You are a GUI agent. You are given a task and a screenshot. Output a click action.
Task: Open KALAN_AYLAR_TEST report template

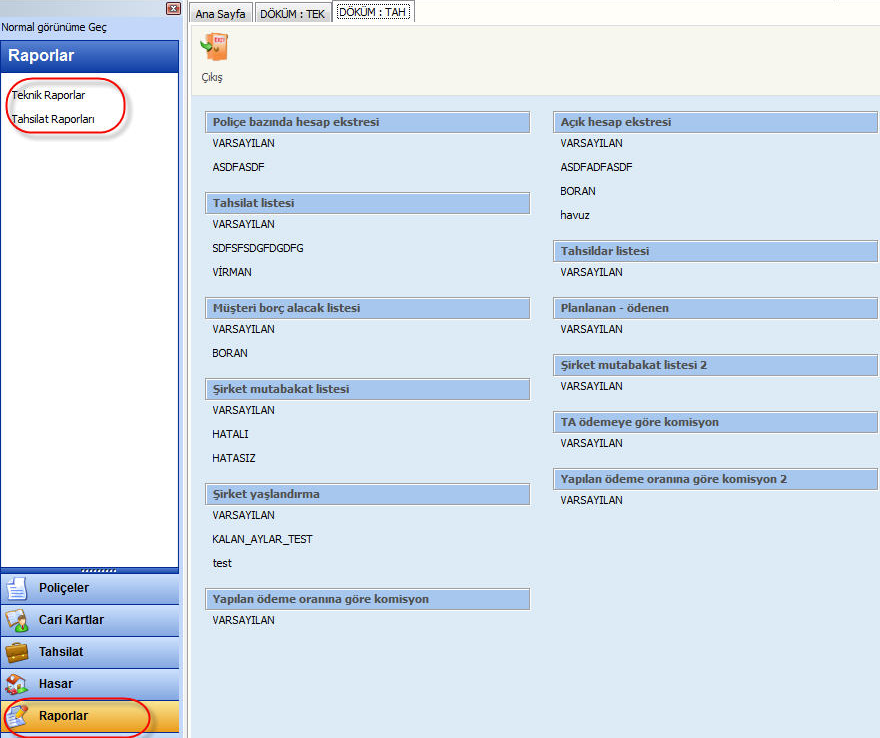tap(262, 539)
